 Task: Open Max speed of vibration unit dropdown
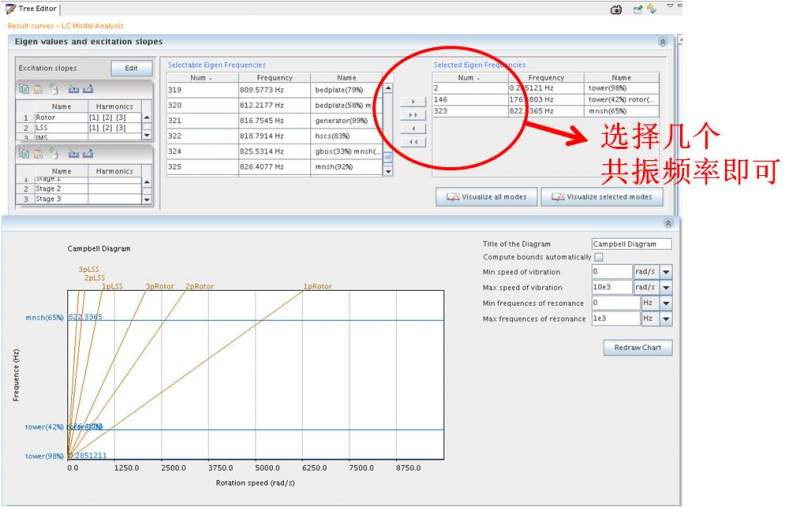pos(666,287)
